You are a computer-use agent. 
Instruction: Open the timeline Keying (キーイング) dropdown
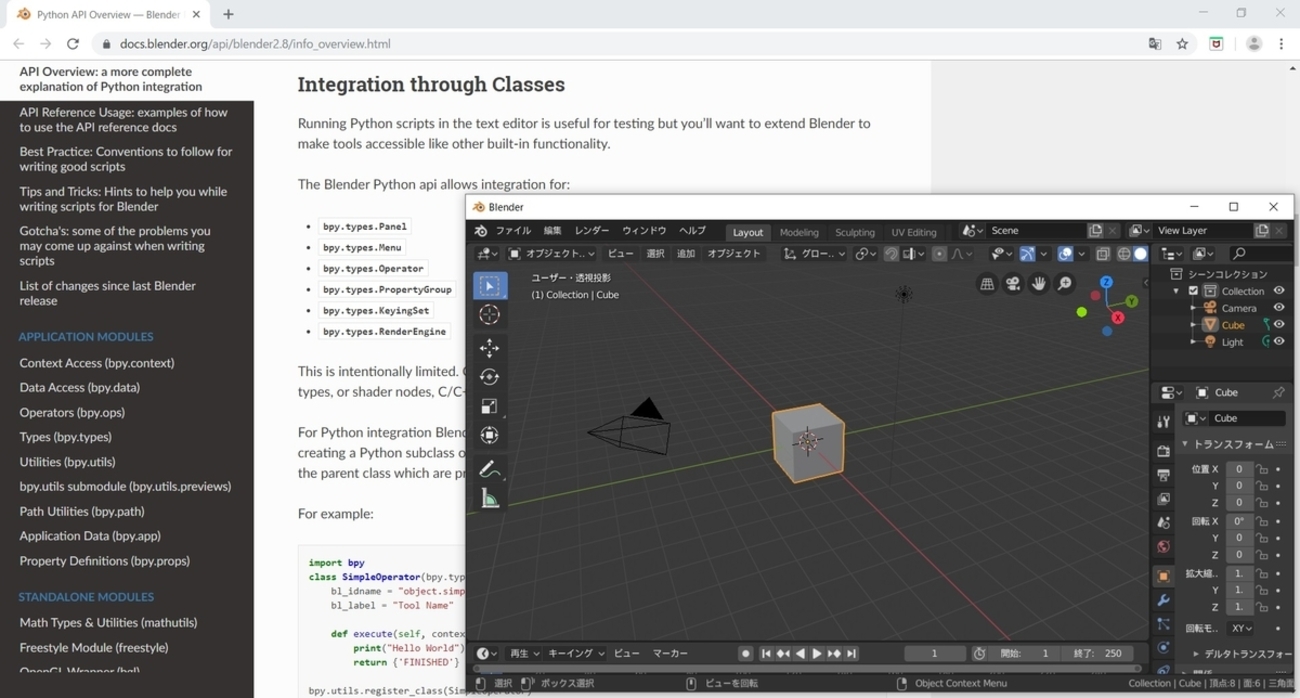(577, 653)
